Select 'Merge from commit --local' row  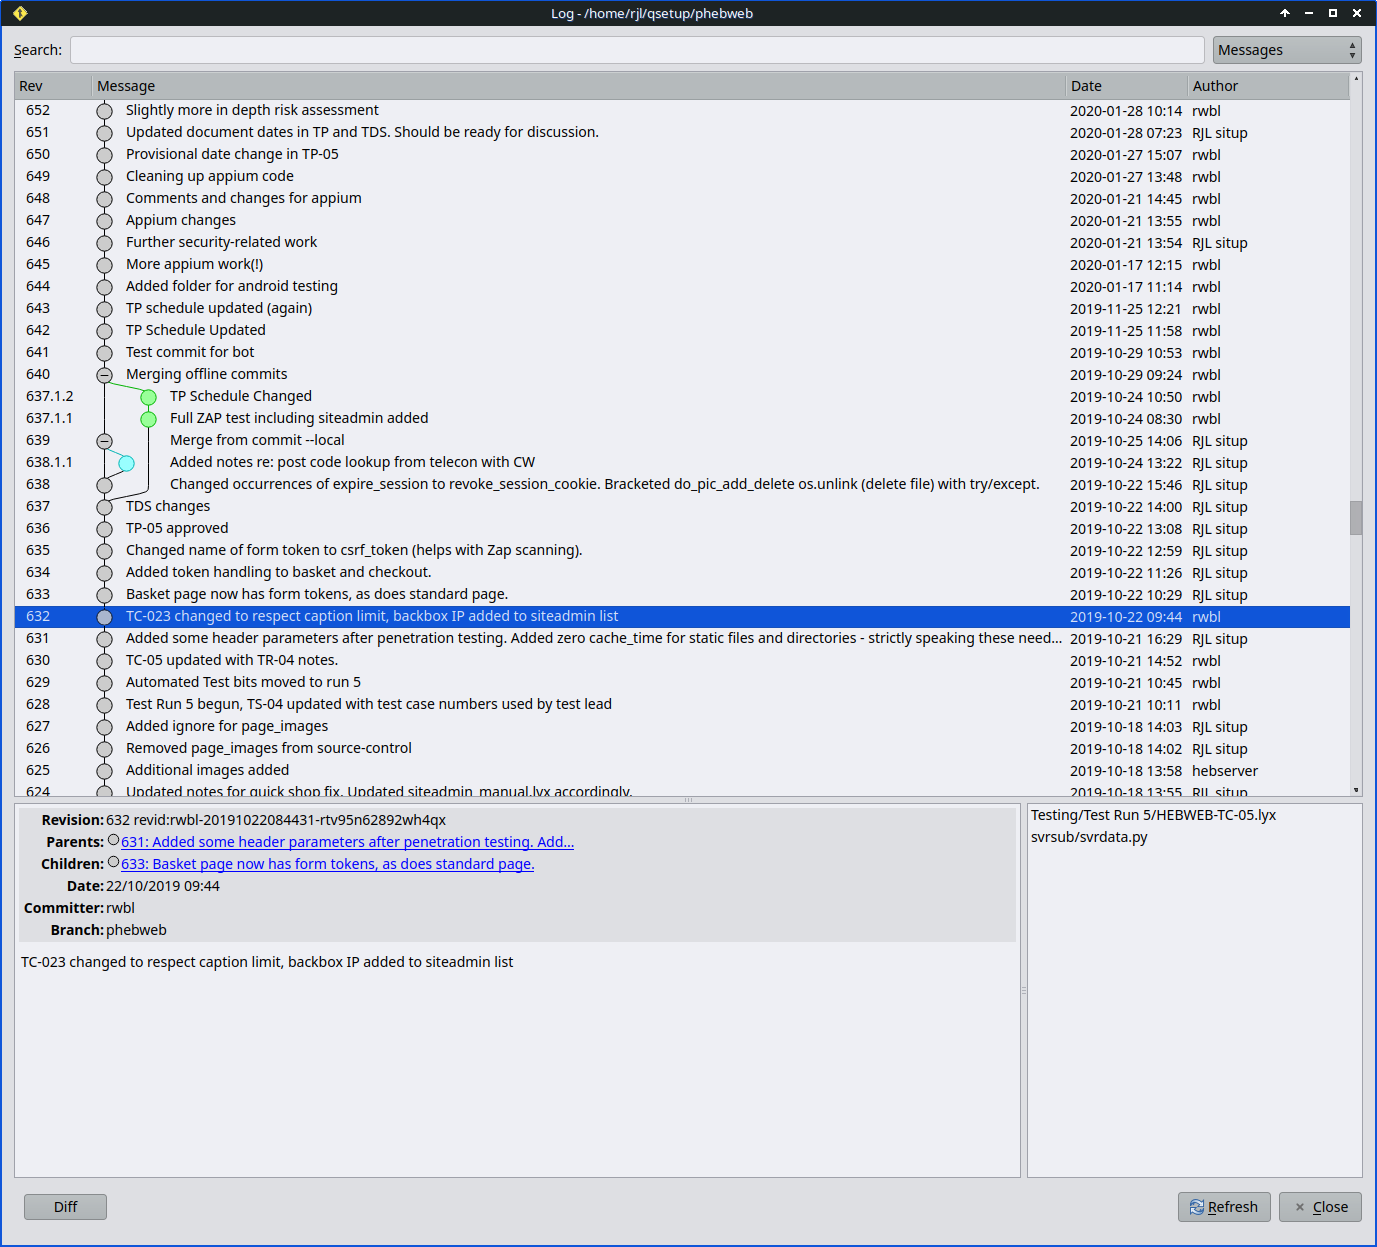coord(682,440)
